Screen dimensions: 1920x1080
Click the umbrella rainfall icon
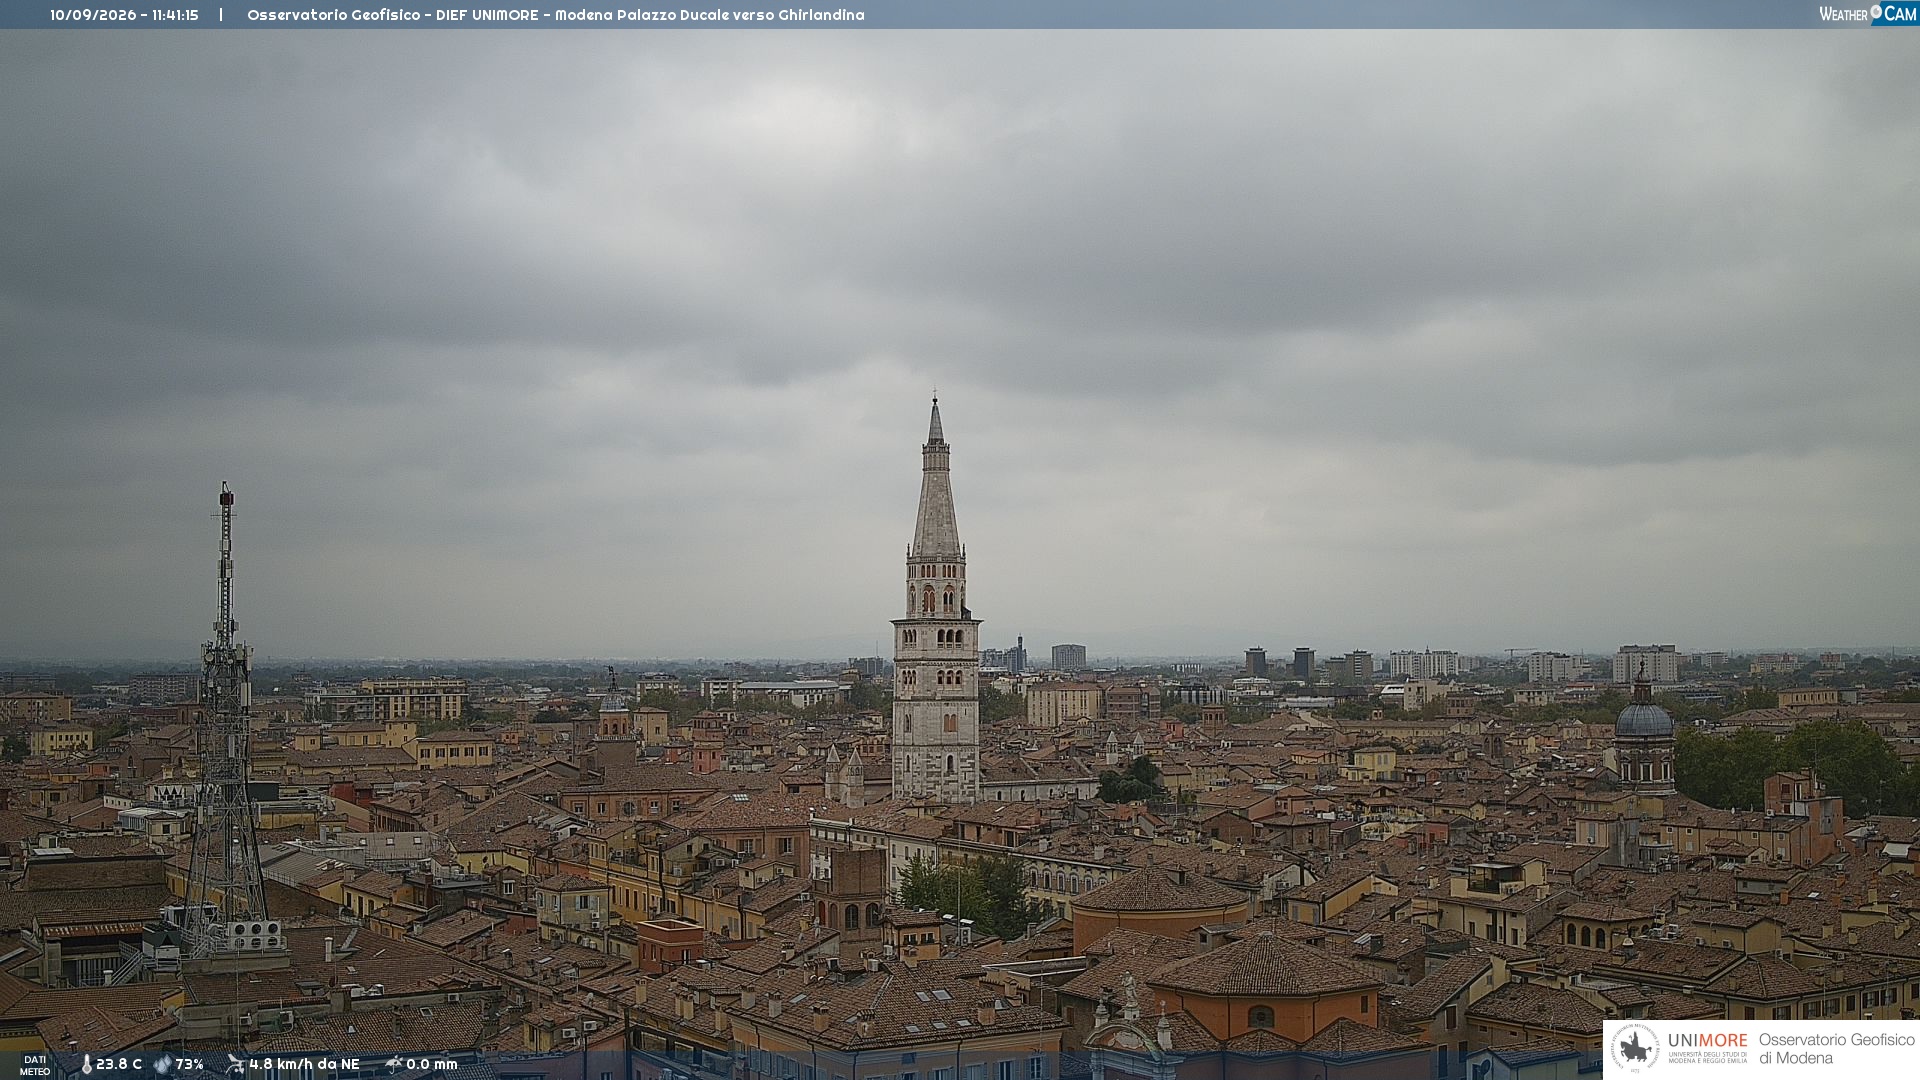pos(394,1064)
